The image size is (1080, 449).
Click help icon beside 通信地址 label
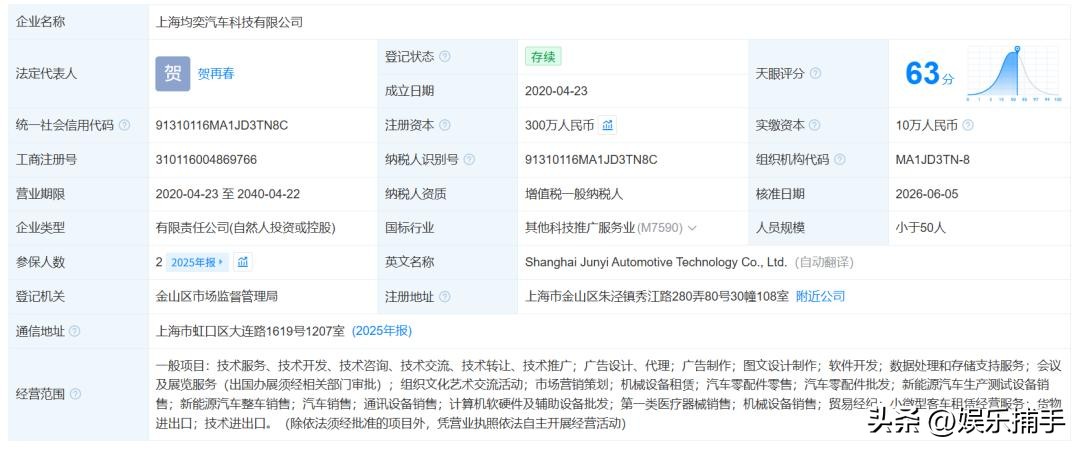(74, 331)
